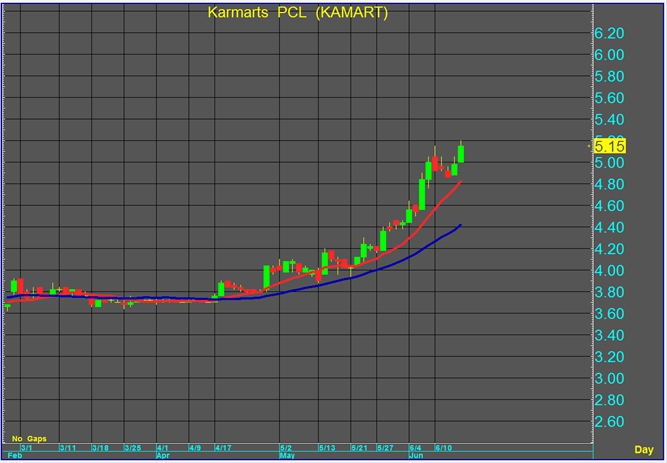667x463 pixels.
Task: Click the 3.80 price axis label
Action: [609, 292]
